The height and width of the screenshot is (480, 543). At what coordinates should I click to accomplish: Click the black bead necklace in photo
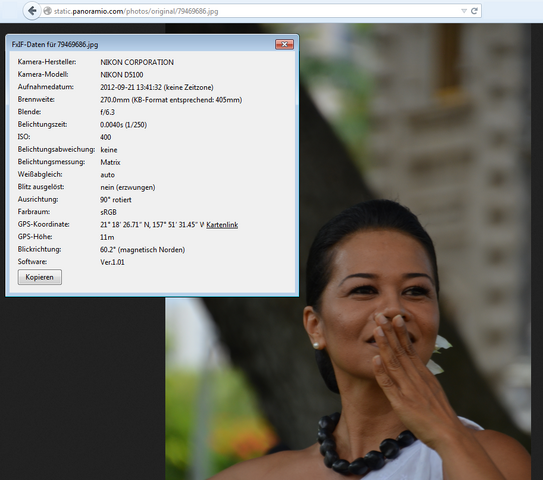coord(364,447)
